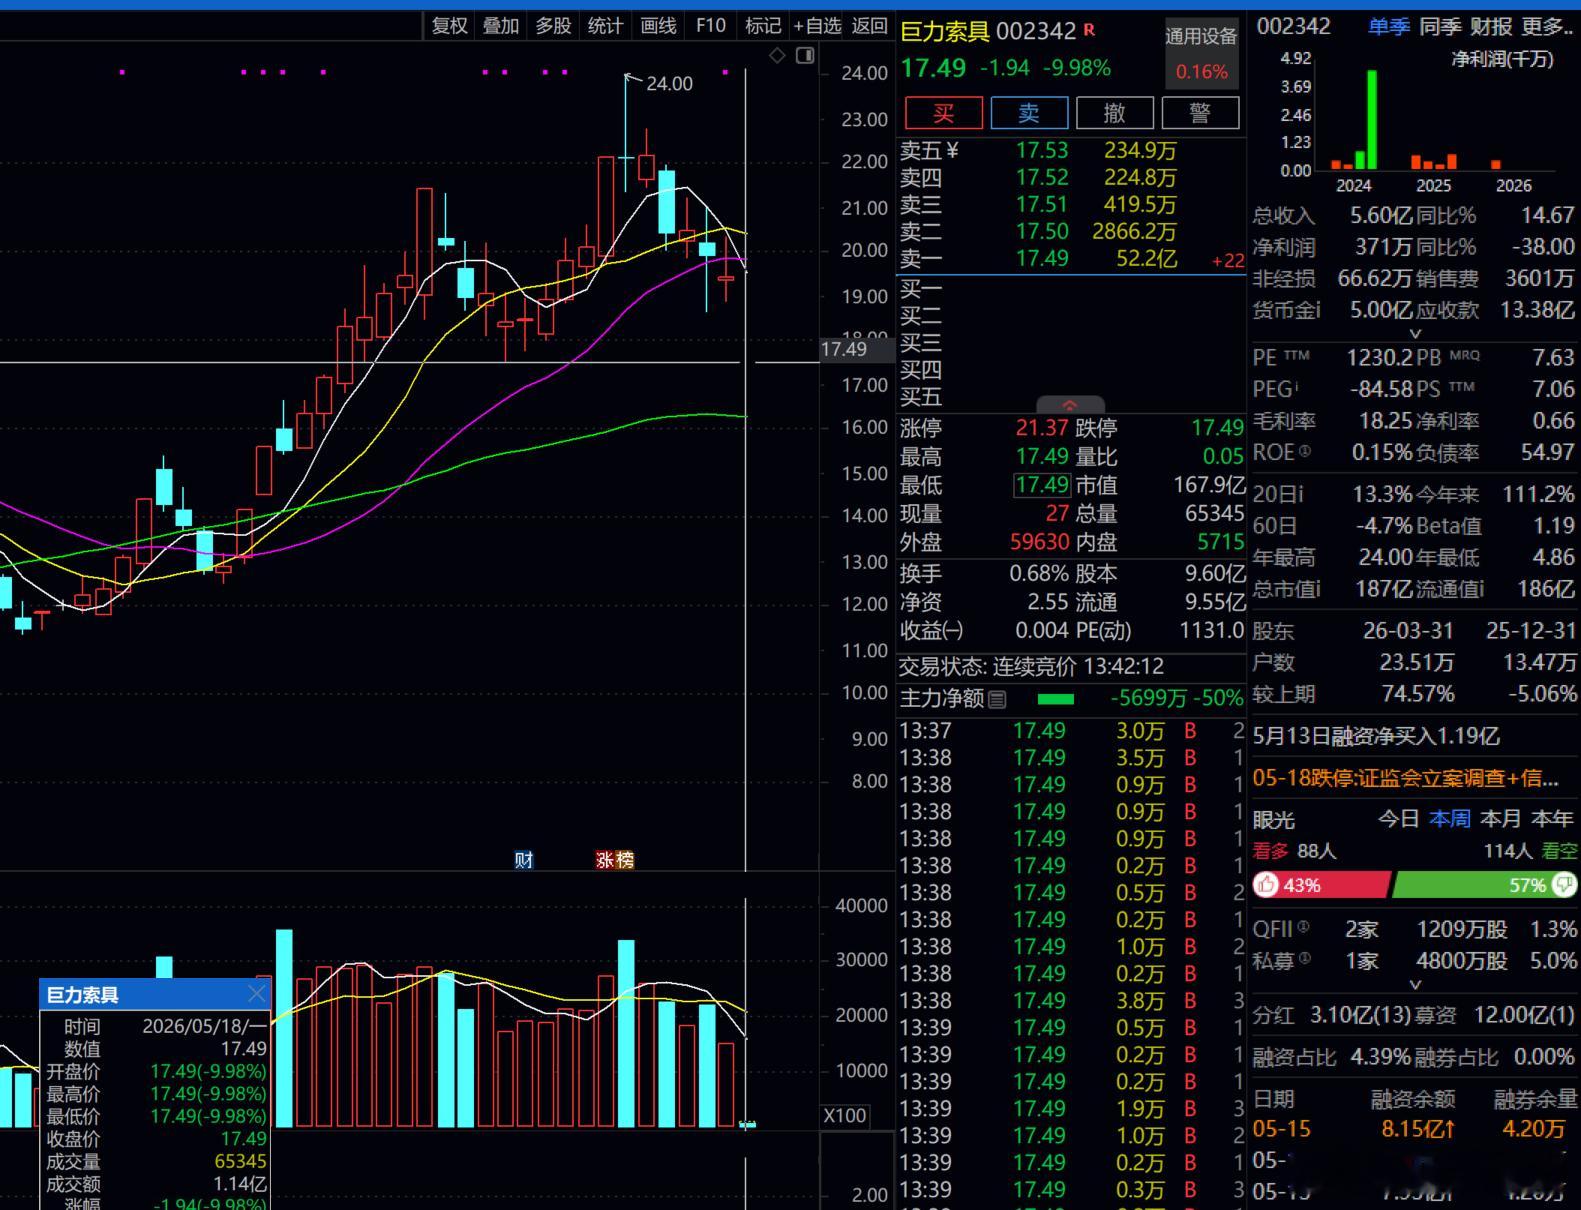Click the info icon next to QFII
The height and width of the screenshot is (1210, 1581).
click(1303, 926)
